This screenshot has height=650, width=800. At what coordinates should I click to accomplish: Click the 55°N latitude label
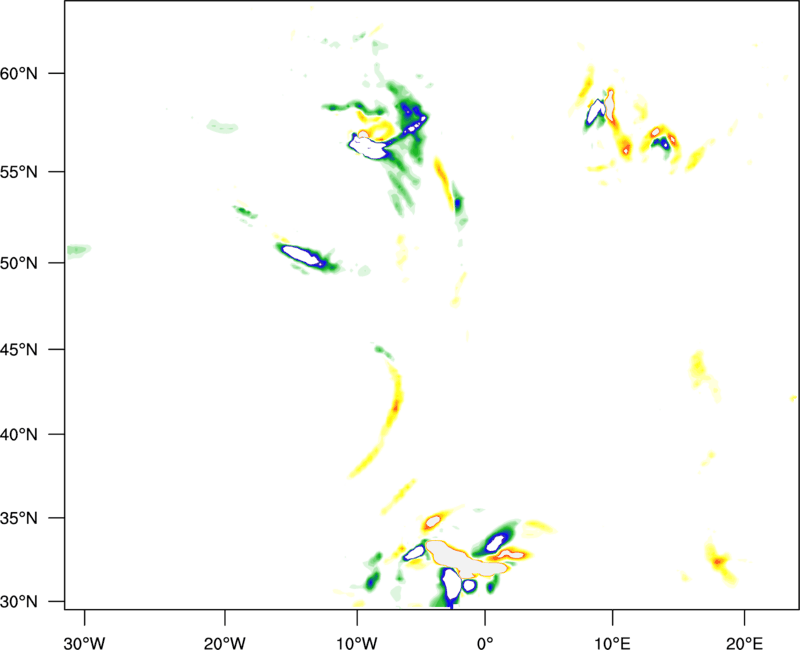pyautogui.click(x=19, y=172)
